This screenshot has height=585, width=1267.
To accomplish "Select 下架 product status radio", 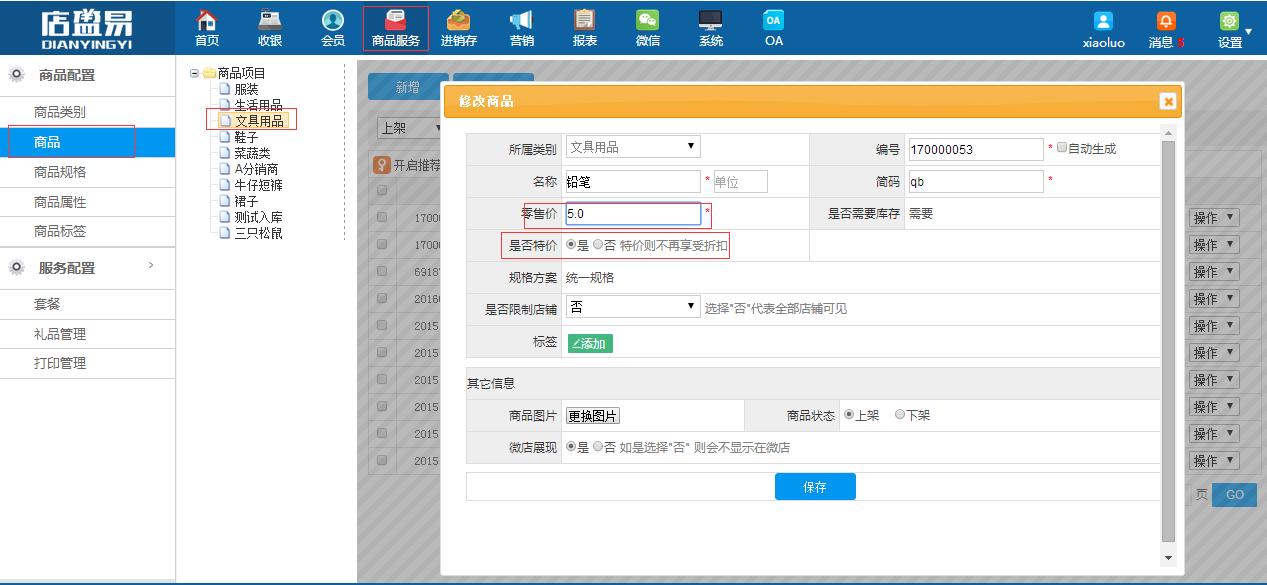I will click(x=900, y=415).
